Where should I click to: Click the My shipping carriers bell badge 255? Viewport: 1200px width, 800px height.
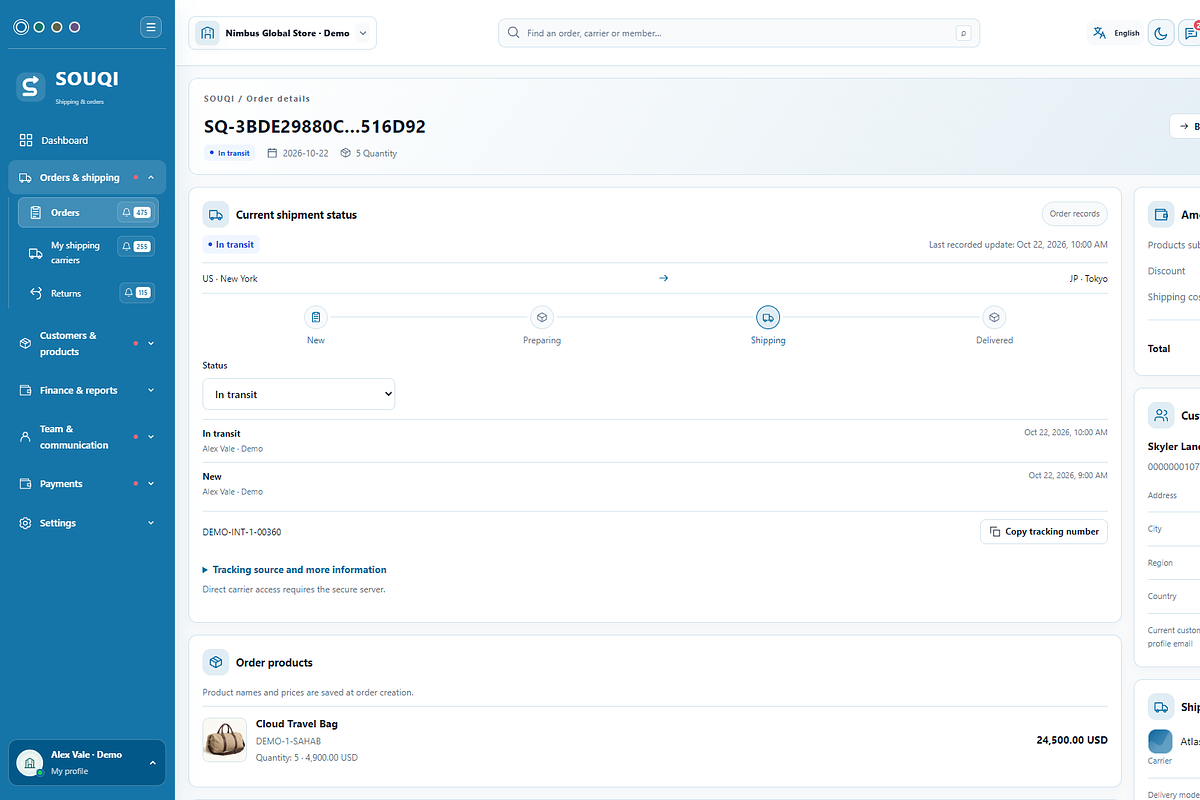click(x=135, y=246)
